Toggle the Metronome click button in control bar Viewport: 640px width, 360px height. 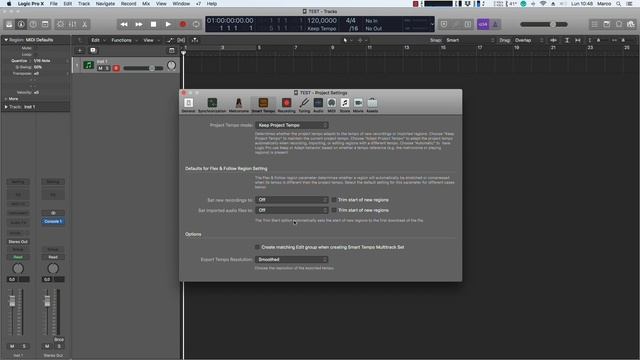click(496, 24)
